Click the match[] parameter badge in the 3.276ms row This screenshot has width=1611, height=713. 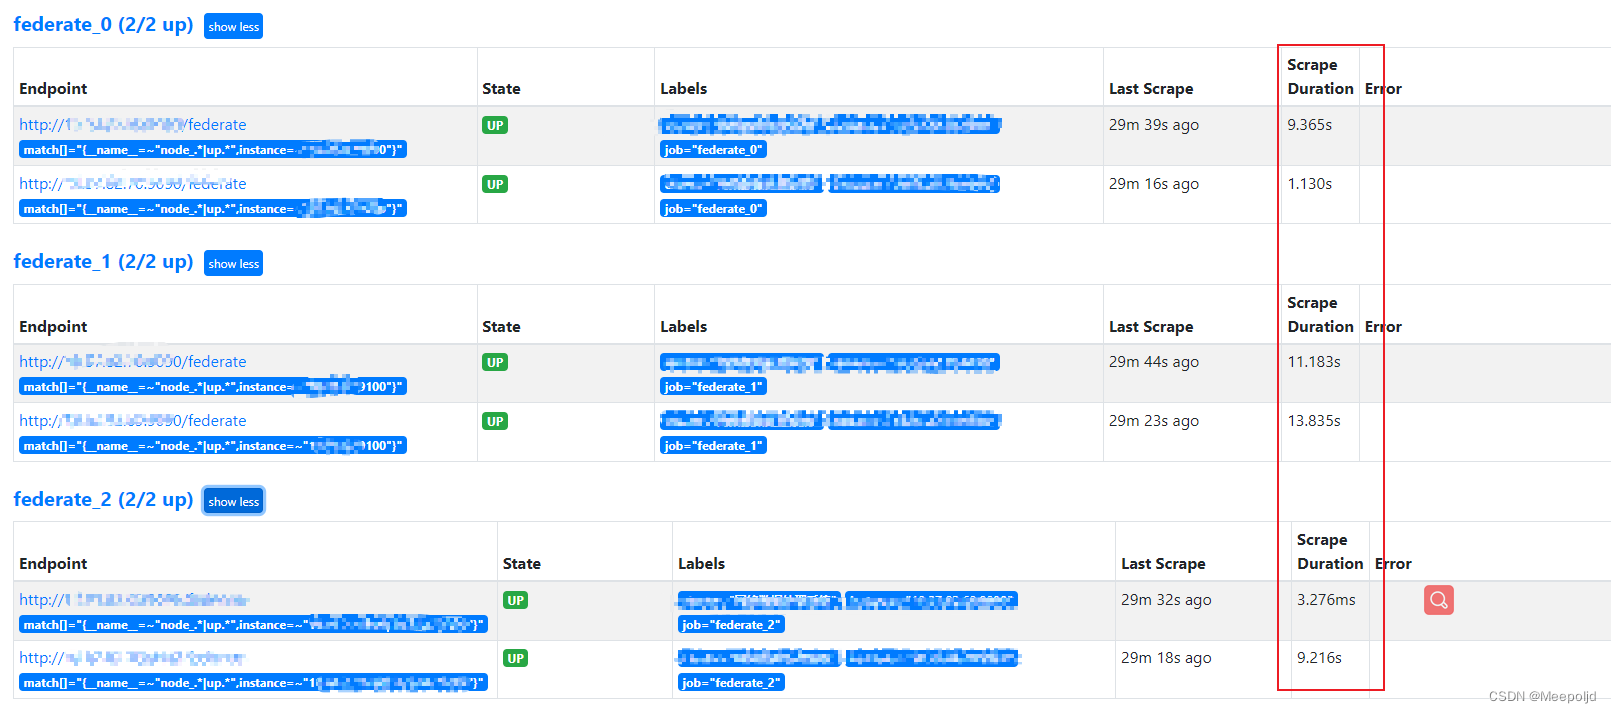253,625
